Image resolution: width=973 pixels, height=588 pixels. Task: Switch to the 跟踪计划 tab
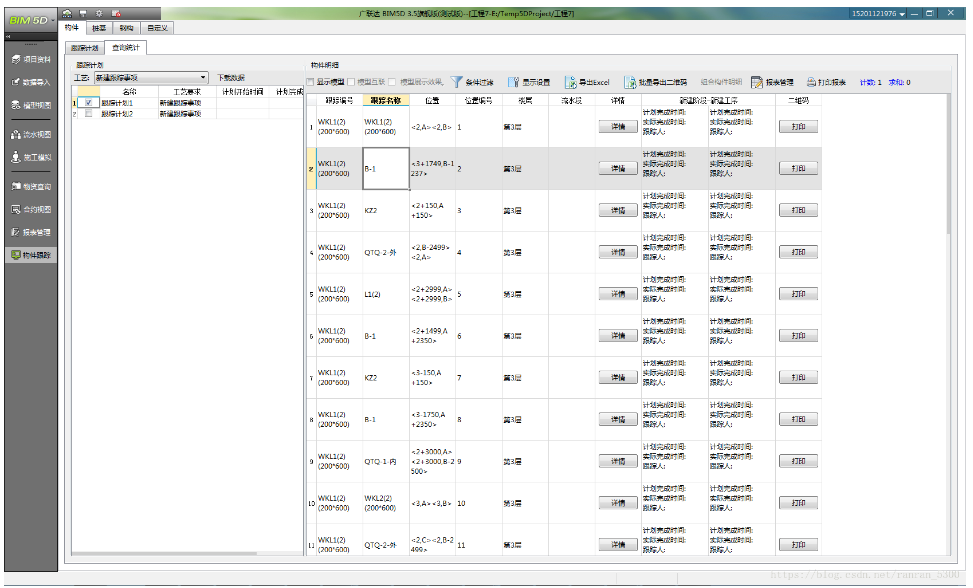84,48
